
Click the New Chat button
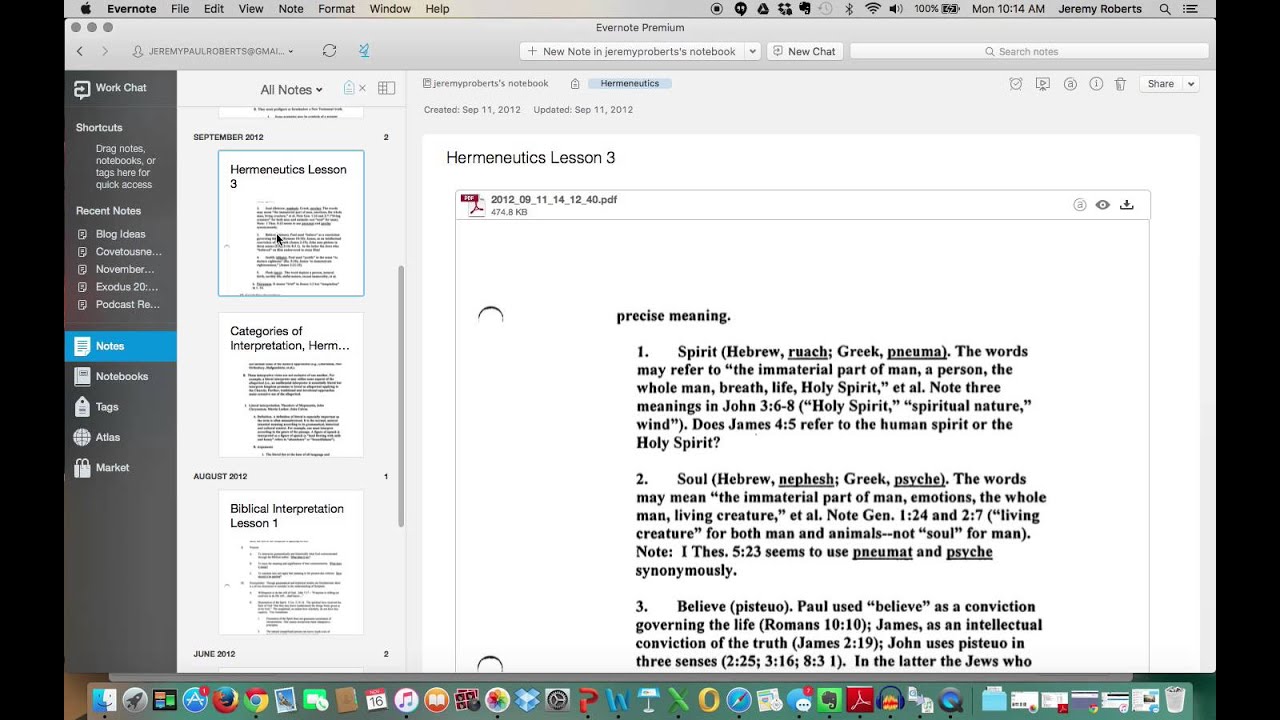coord(804,51)
